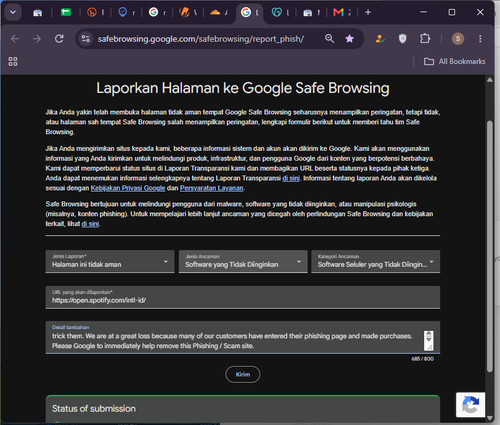The width and height of the screenshot is (500, 425).
Task: Reload the Safe Browsing page
Action: [59, 39]
